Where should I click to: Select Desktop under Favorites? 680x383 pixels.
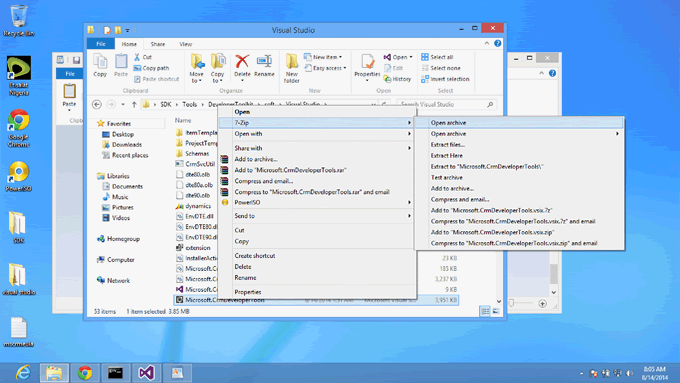point(118,134)
